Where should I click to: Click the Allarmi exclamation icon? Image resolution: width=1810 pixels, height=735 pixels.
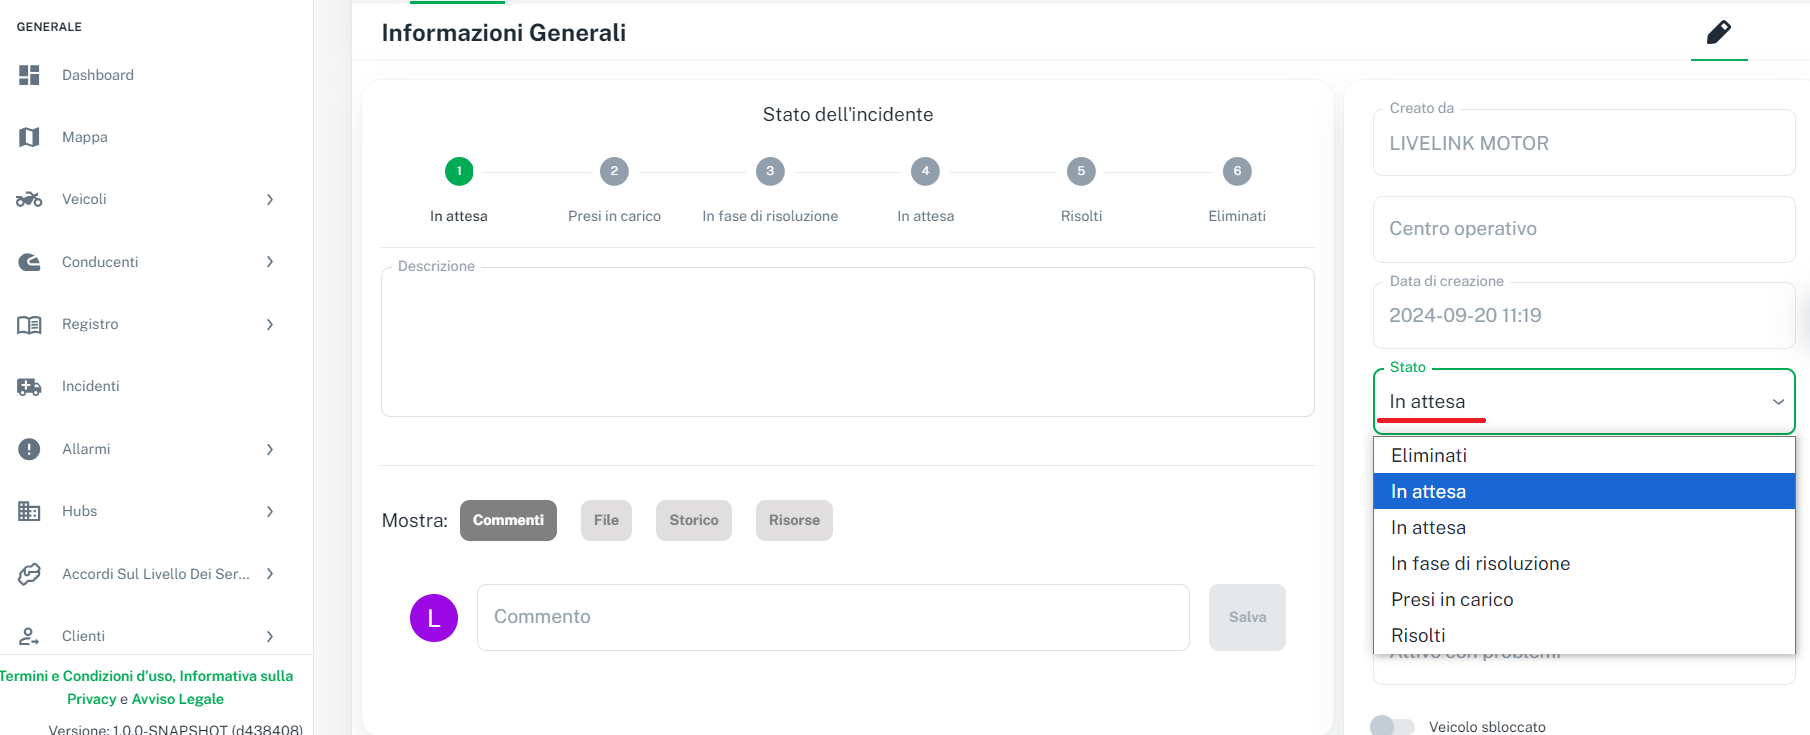click(29, 449)
